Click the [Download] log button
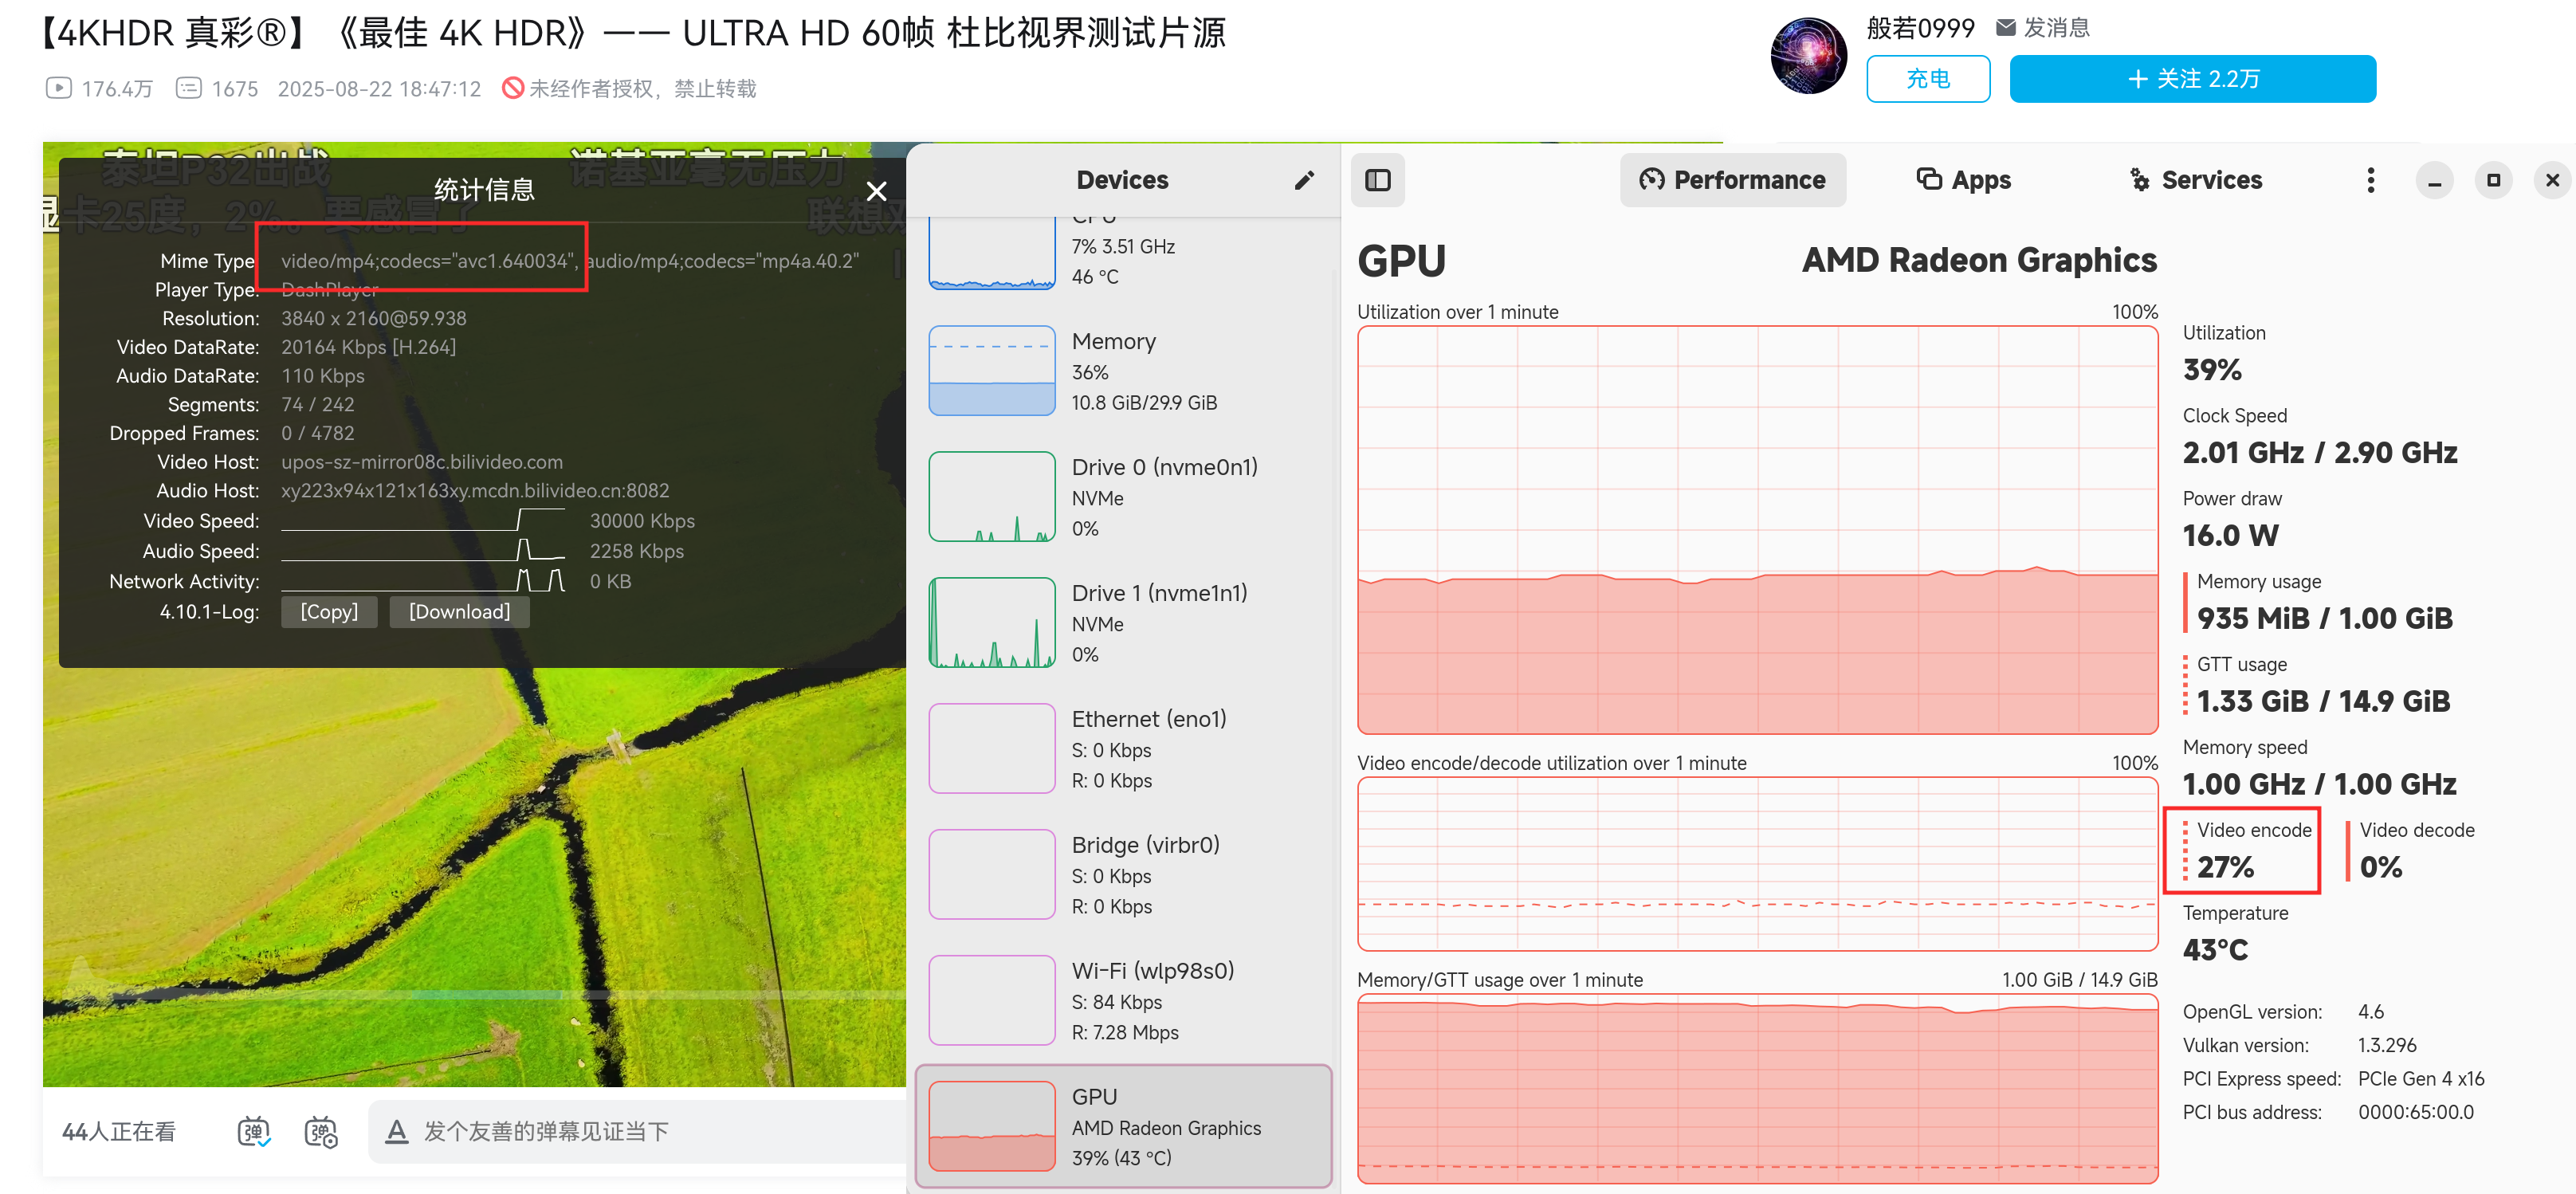Screen dimensions: 2576x1194 [x=459, y=611]
